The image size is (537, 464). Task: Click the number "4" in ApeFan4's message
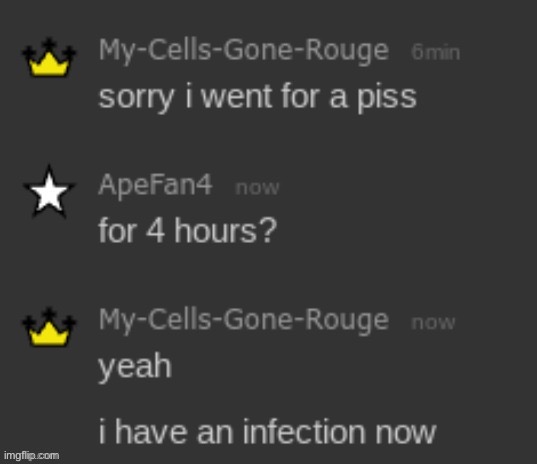[155, 231]
